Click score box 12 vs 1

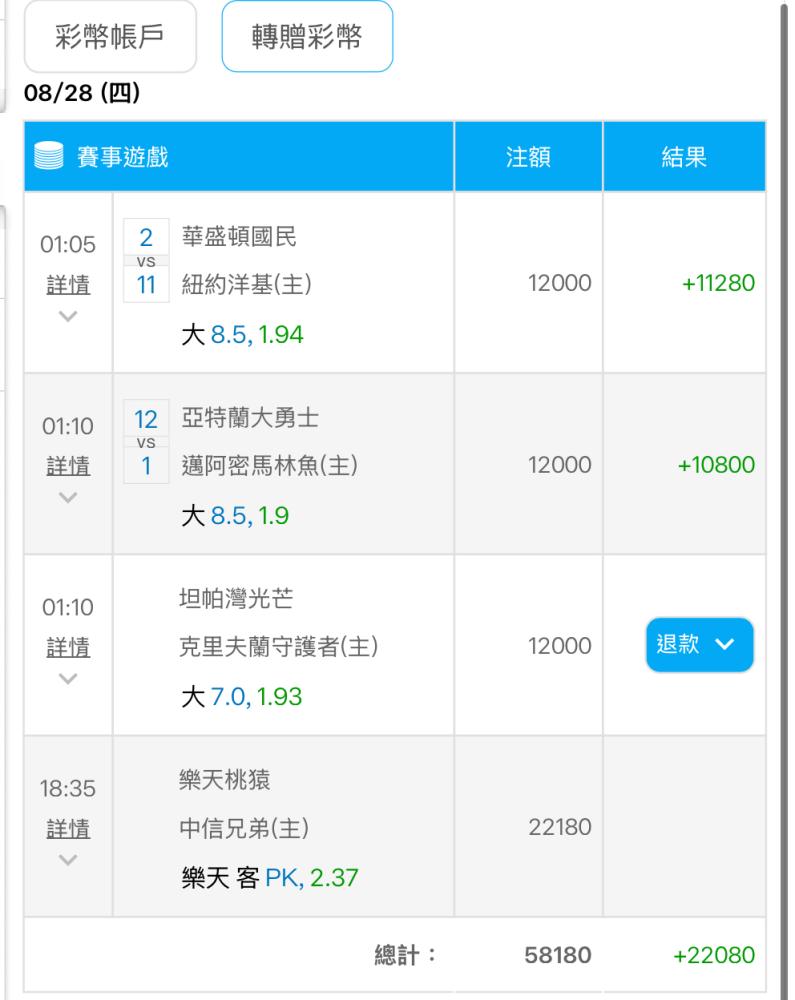(x=146, y=441)
